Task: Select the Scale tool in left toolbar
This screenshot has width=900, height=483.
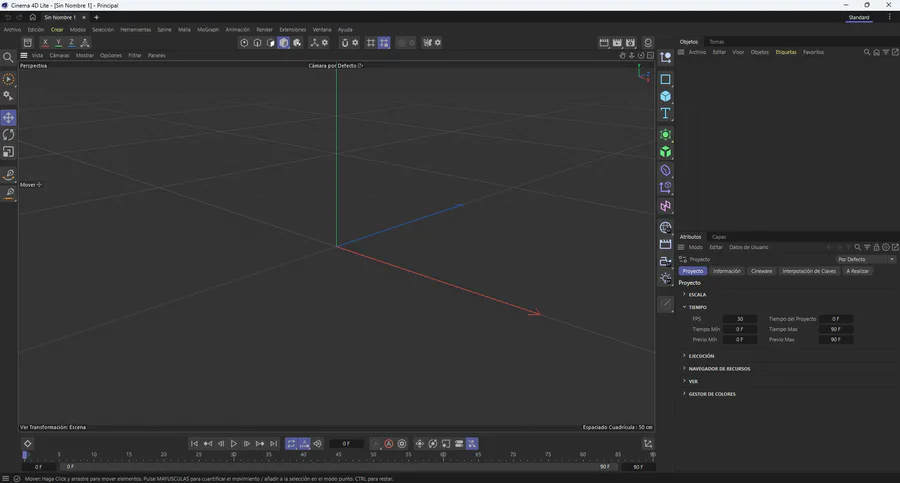Action: coord(9,152)
